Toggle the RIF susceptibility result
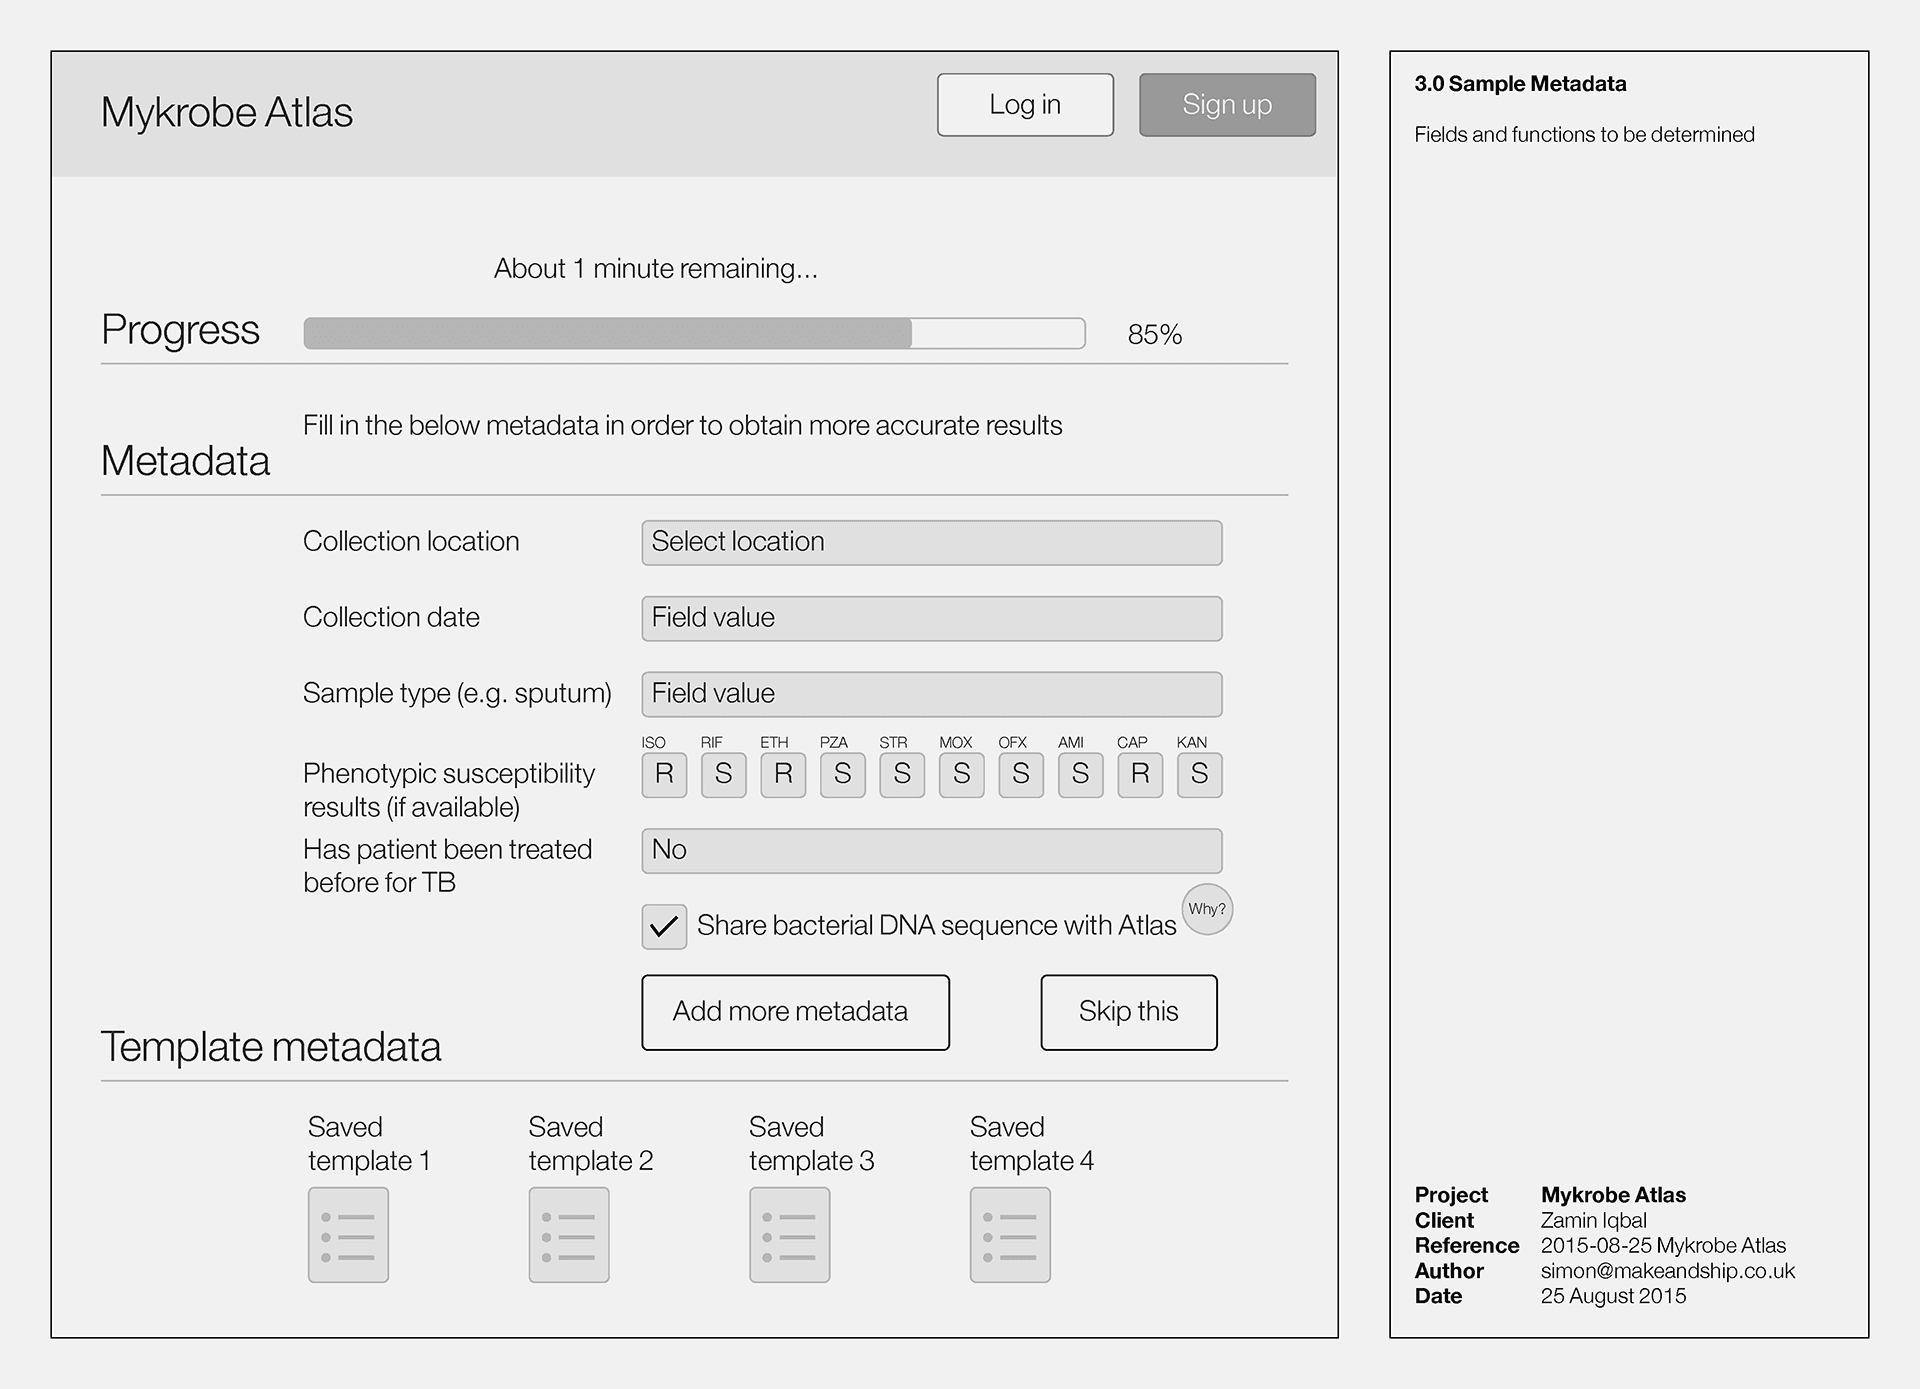Viewport: 1920px width, 1389px height. [x=724, y=774]
